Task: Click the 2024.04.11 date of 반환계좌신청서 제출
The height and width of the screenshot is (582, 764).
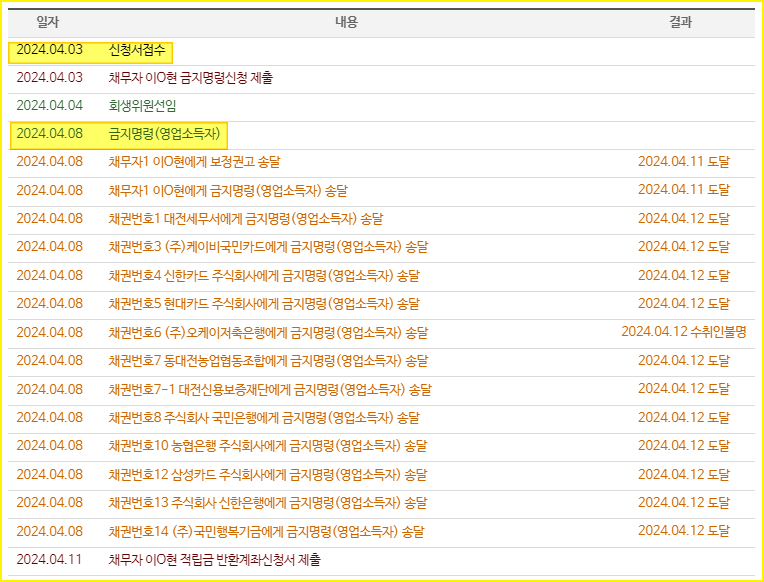Action: [x=49, y=560]
